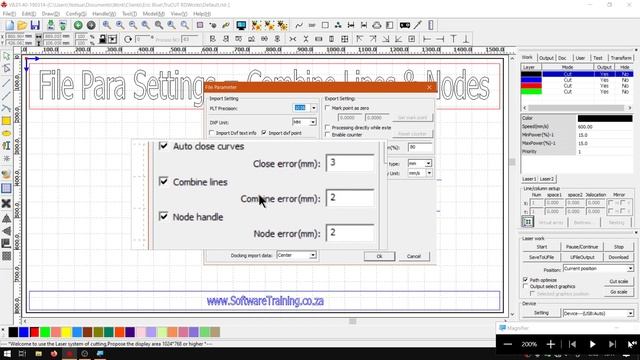Toggle the lock aspect ratio padlock icon
The width and height of the screenshot is (640, 360).
pyautogui.click(x=102, y=39)
